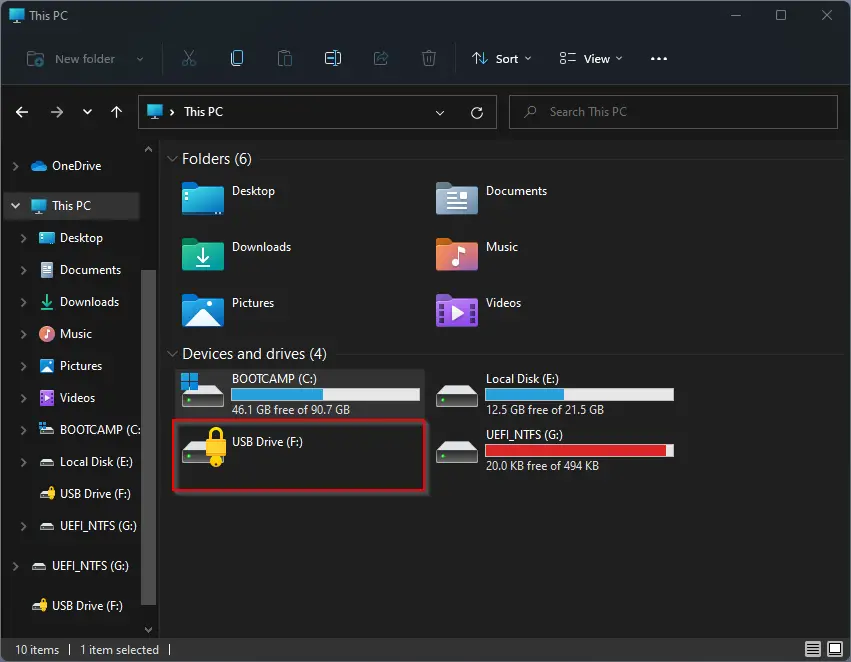Collapse the Devices and drives group
This screenshot has width=851, height=662.
(173, 354)
